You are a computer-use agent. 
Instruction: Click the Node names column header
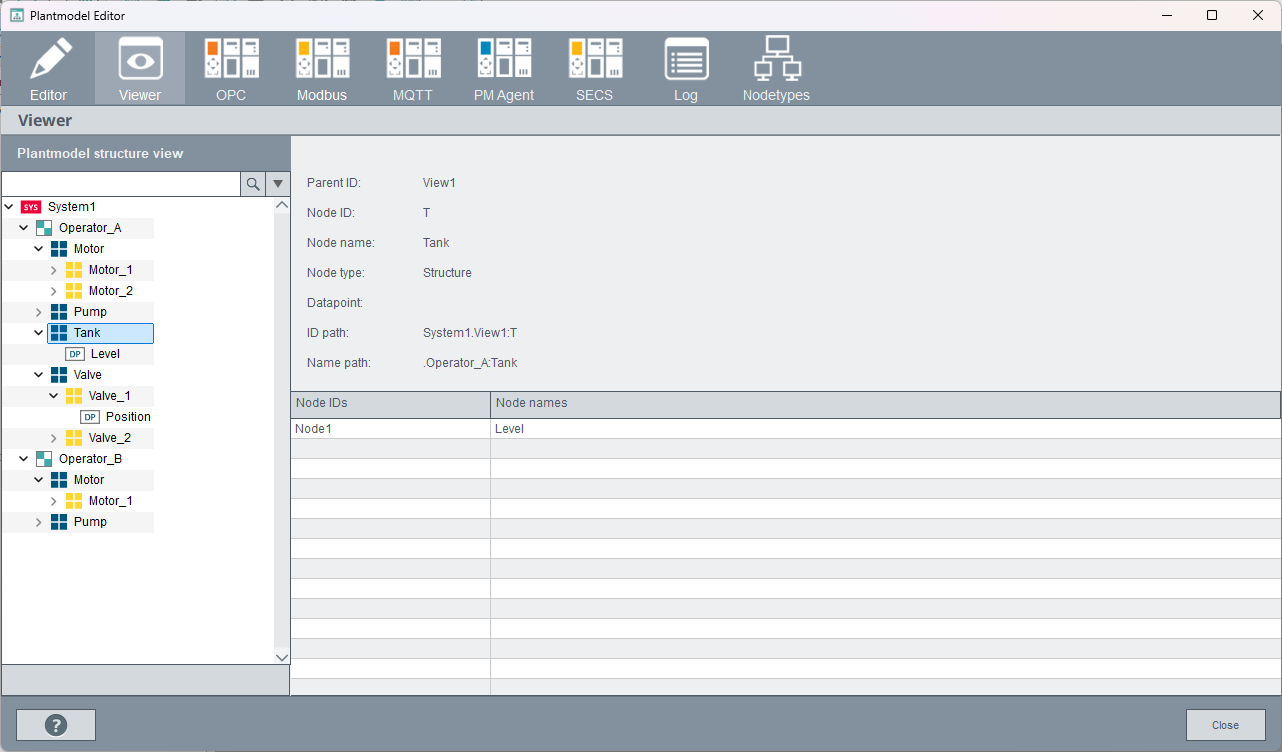point(886,404)
